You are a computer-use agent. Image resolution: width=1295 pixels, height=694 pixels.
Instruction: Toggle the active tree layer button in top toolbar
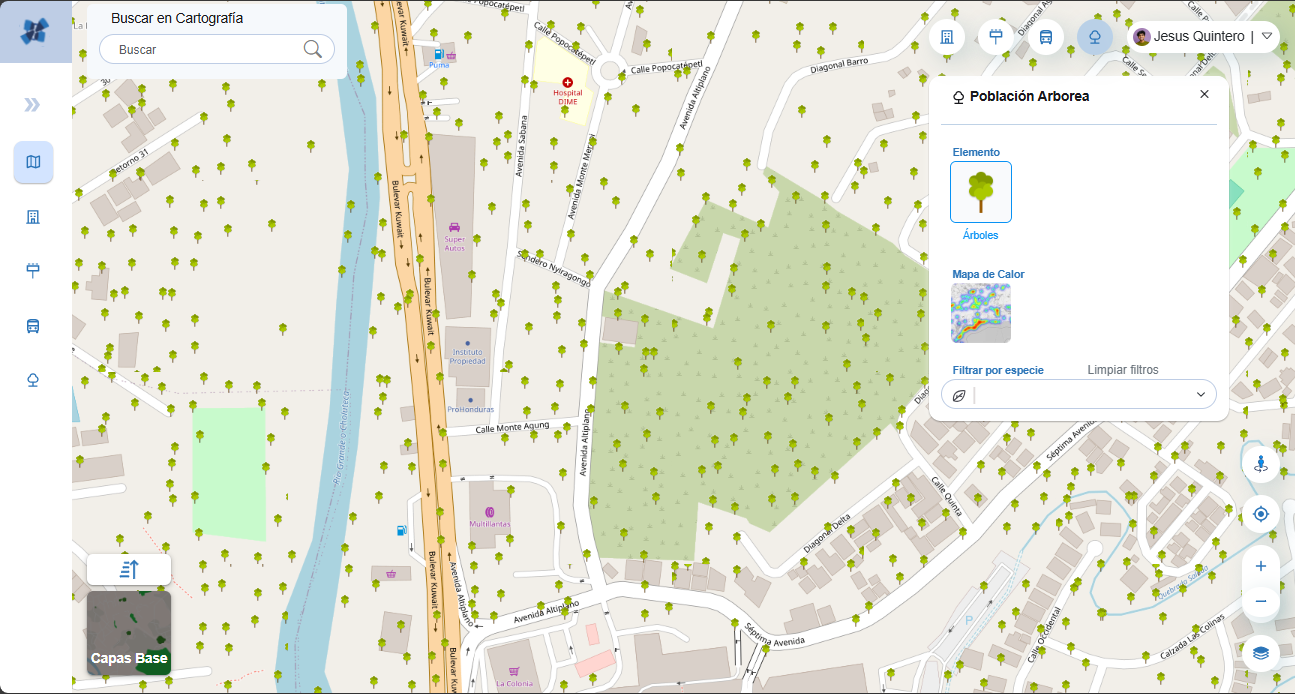pos(1095,37)
